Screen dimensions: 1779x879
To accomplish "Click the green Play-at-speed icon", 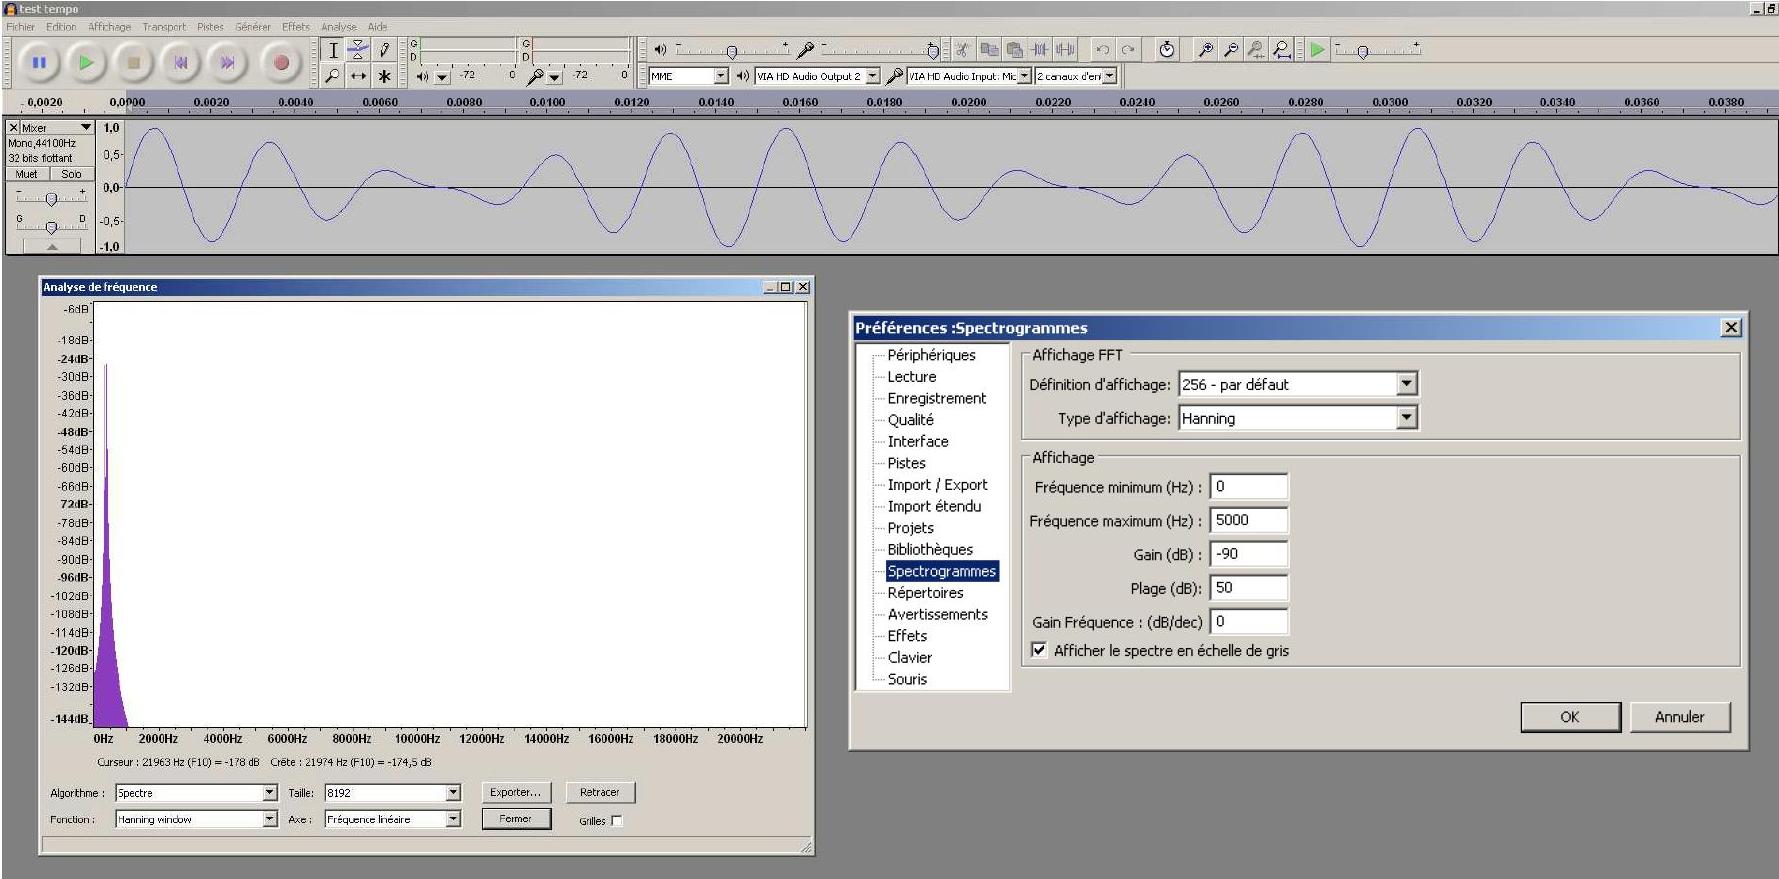I will tap(1318, 49).
